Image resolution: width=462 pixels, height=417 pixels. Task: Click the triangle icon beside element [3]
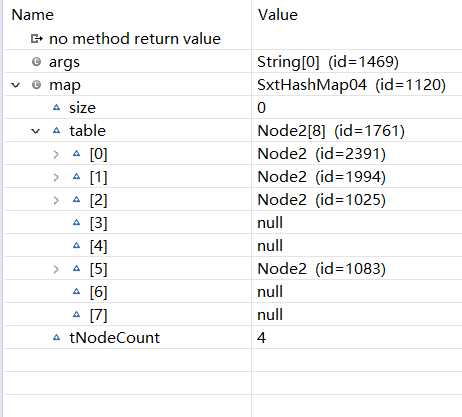point(77,222)
